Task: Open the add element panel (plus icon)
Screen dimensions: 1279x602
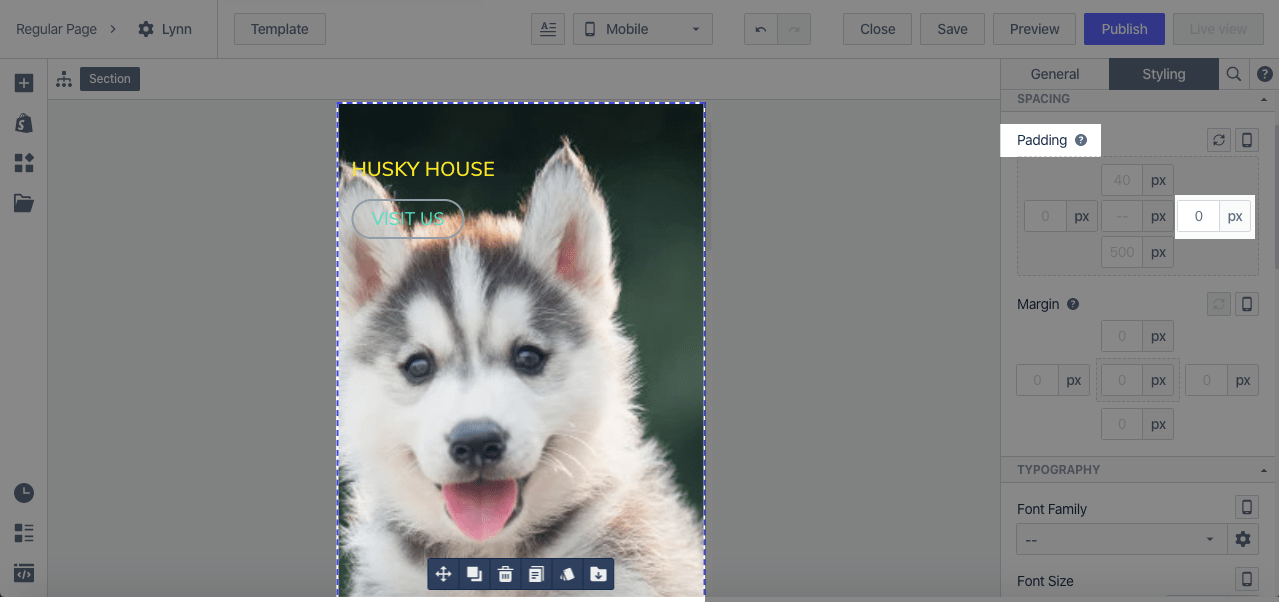Action: [24, 83]
